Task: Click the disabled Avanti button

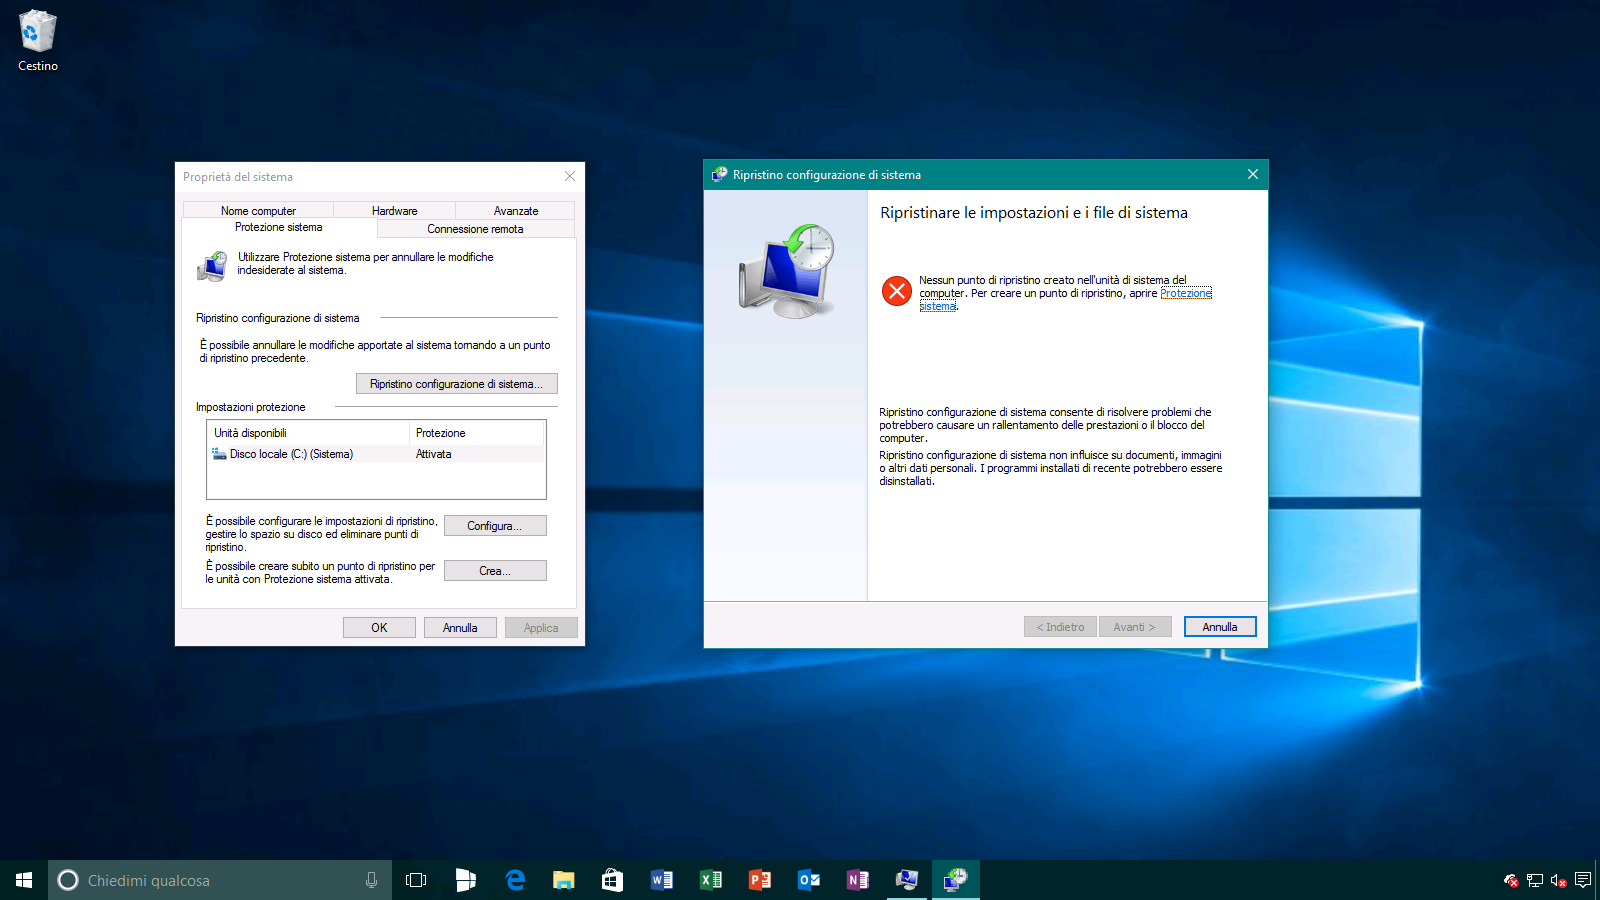Action: pyautogui.click(x=1135, y=627)
